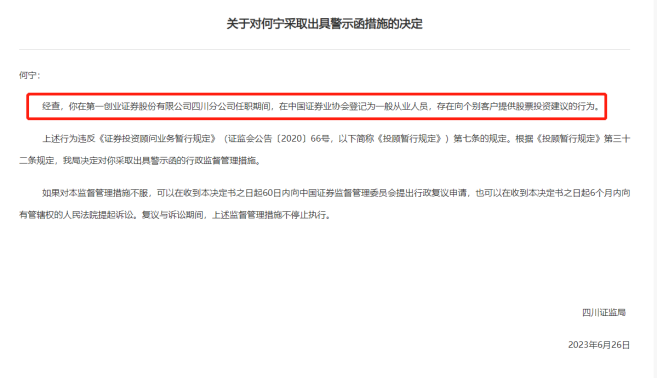This screenshot has width=658, height=378.
Task: Click the line starting with 如果对本监督管理措施不服
Action: tap(336, 193)
